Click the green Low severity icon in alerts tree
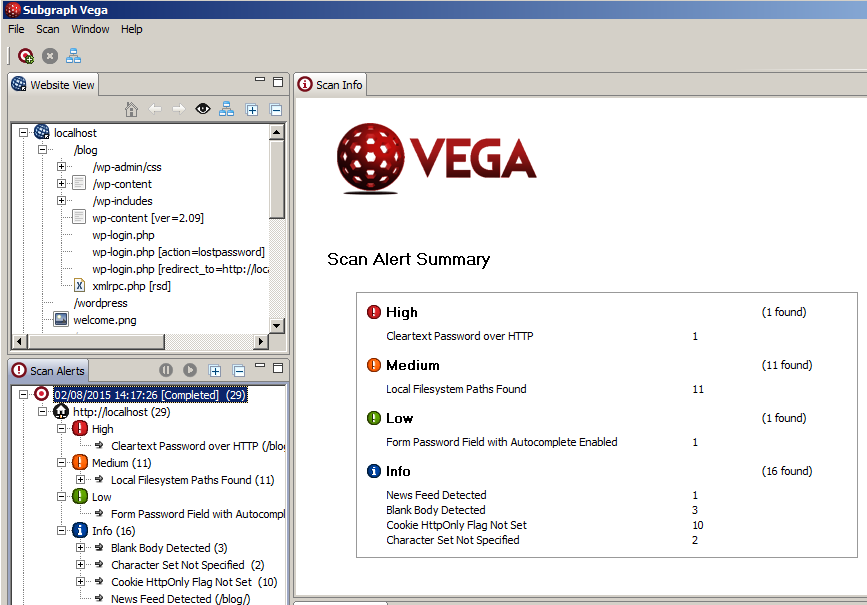867x605 pixels. coord(80,496)
